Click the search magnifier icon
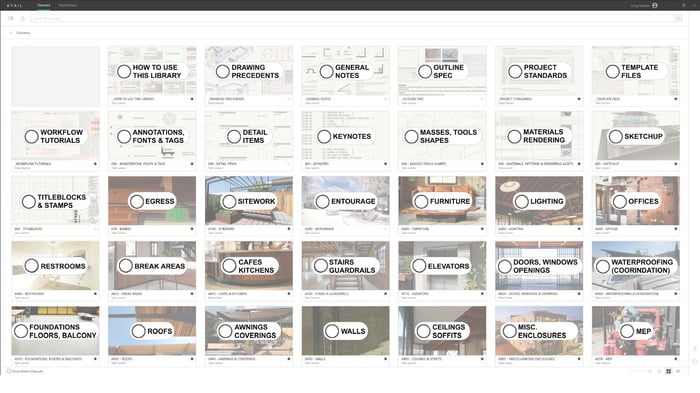This screenshot has height=393, width=700. tap(678, 18)
